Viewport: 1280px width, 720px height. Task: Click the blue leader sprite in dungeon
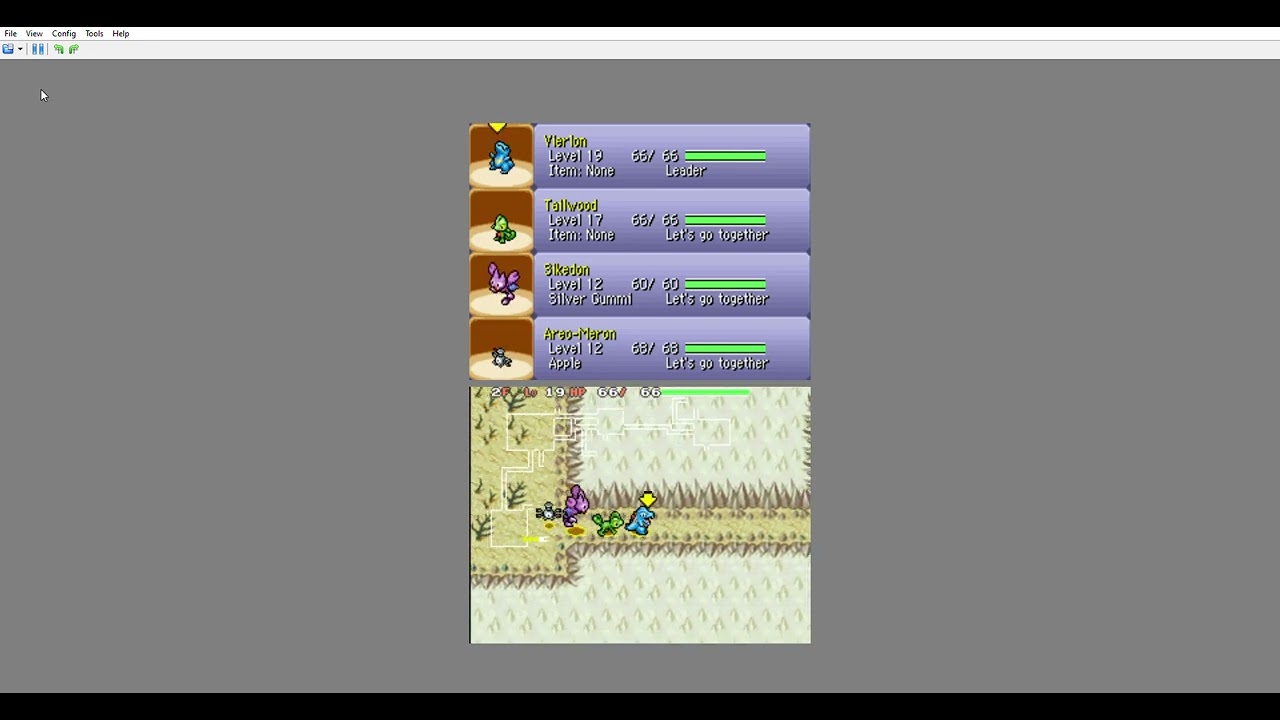pos(642,520)
